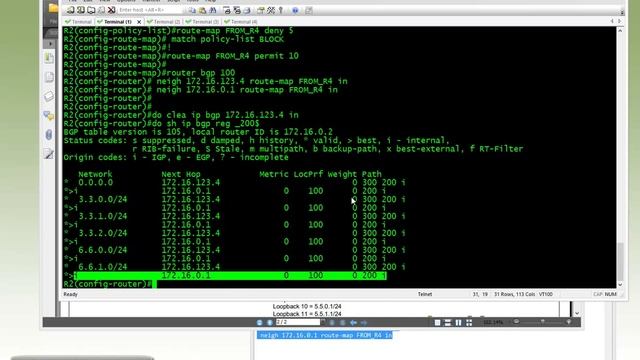Click the 3.3.0.0/24 network entry

pyautogui.click(x=102, y=200)
